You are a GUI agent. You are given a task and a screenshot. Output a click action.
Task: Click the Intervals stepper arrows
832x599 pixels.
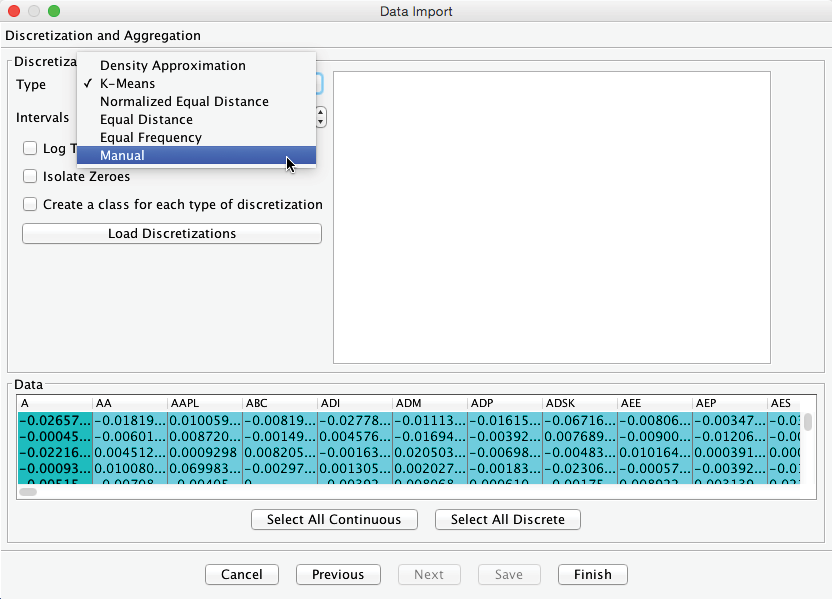321,117
